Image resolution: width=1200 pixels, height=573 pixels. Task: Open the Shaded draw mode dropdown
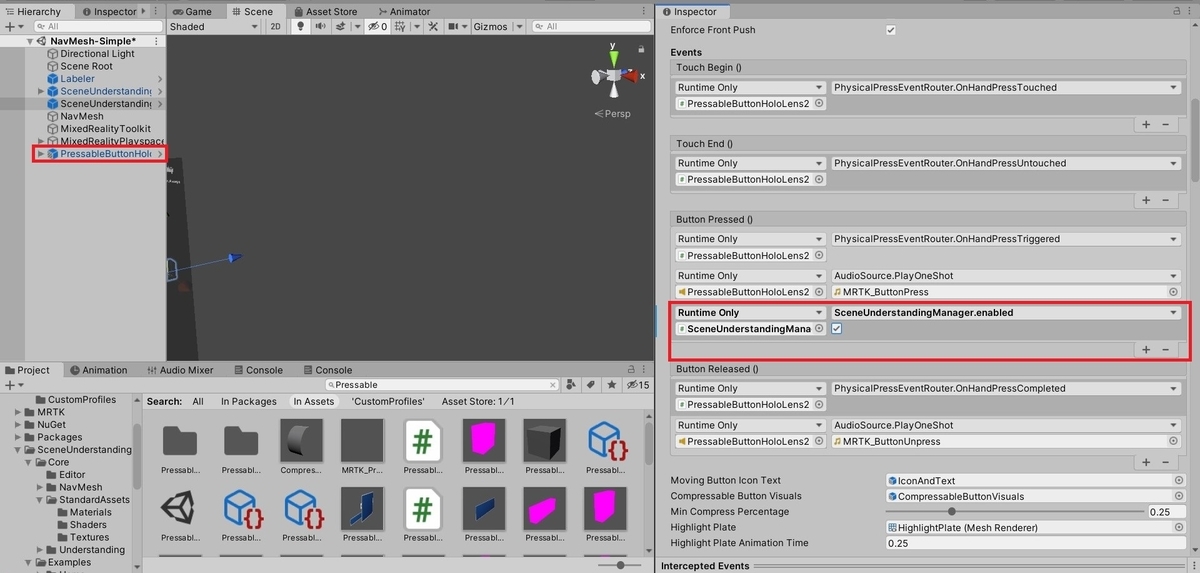tap(215, 27)
